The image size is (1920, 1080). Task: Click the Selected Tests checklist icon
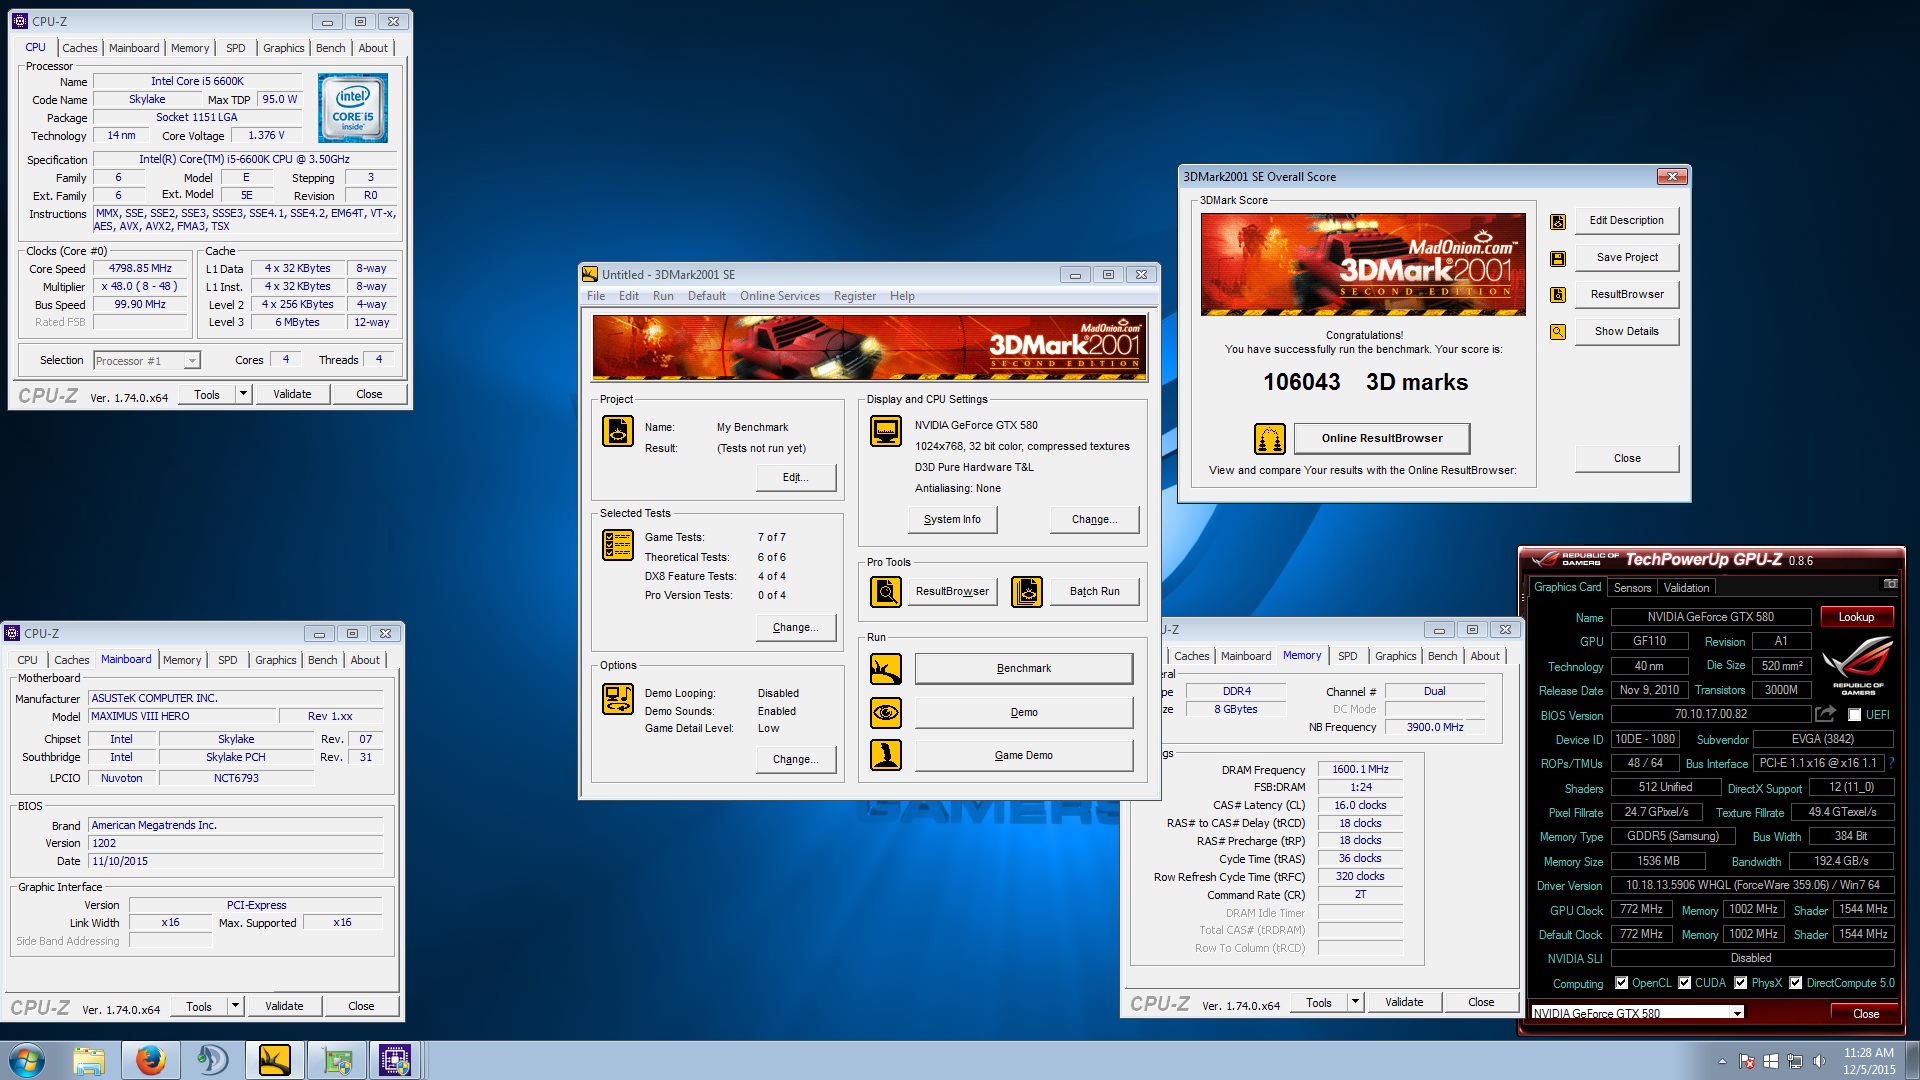click(x=618, y=545)
